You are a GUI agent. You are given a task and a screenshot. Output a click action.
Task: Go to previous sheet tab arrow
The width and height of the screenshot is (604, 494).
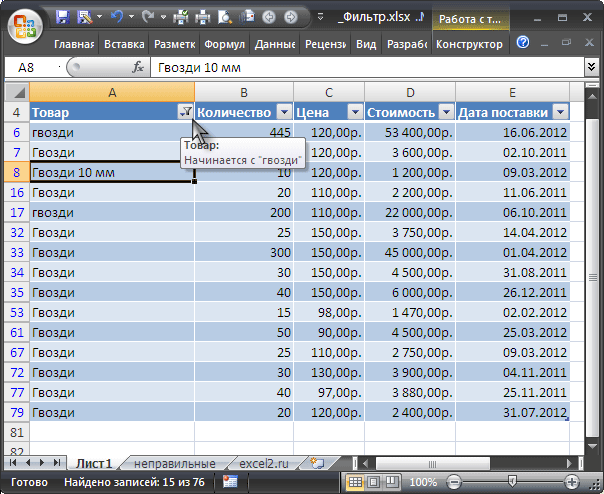click(x=28, y=462)
